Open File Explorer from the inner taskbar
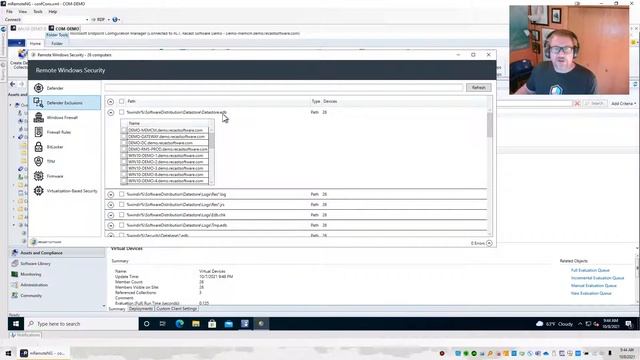 (196, 324)
